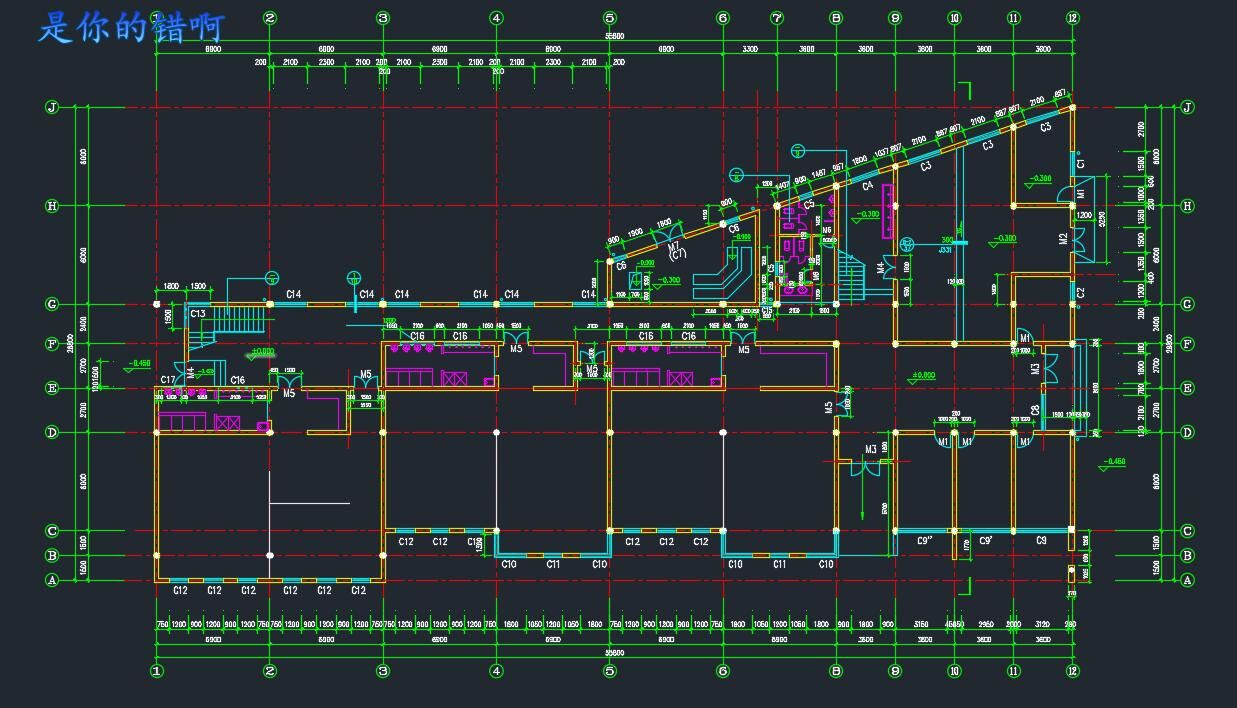Click the C8 window label
Image resolution: width=1237 pixels, height=708 pixels.
(1034, 410)
